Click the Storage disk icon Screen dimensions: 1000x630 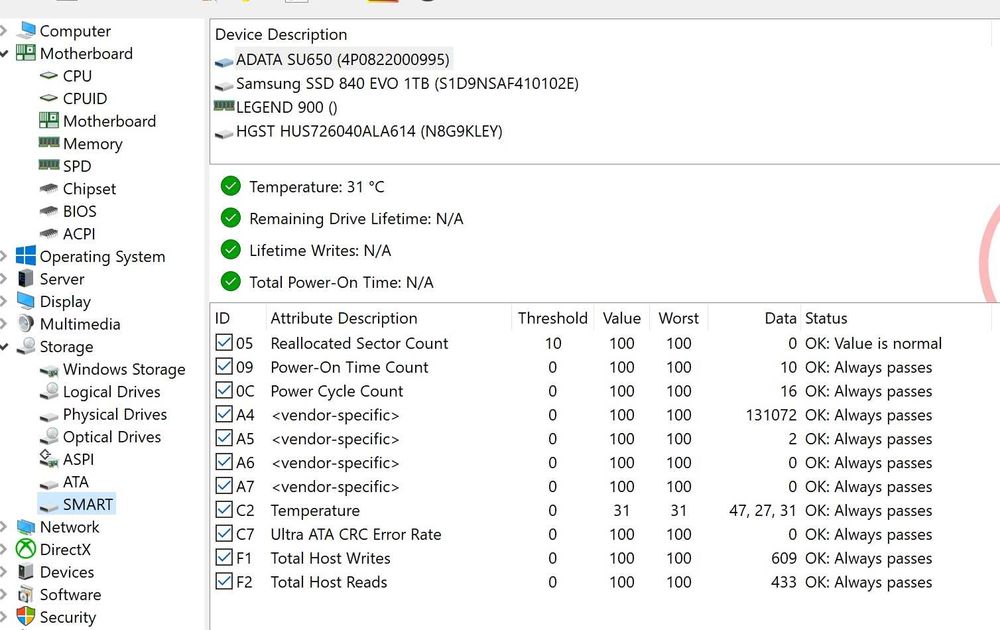[x=26, y=346]
